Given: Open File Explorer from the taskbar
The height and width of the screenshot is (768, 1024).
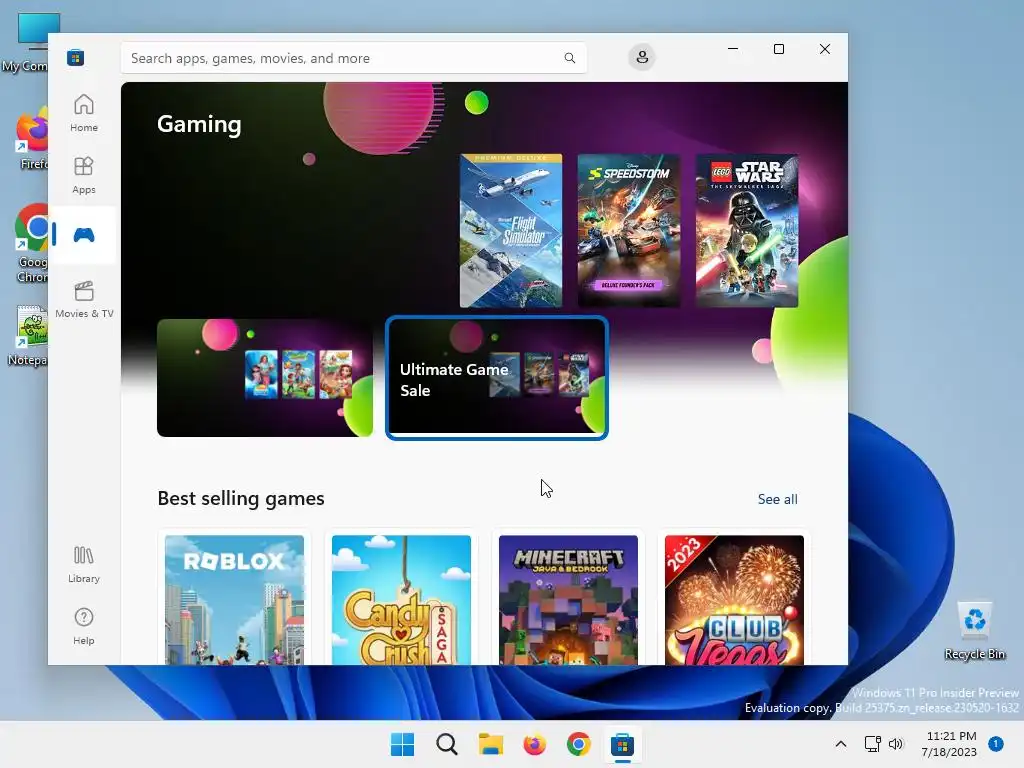Looking at the screenshot, I should tap(490, 744).
